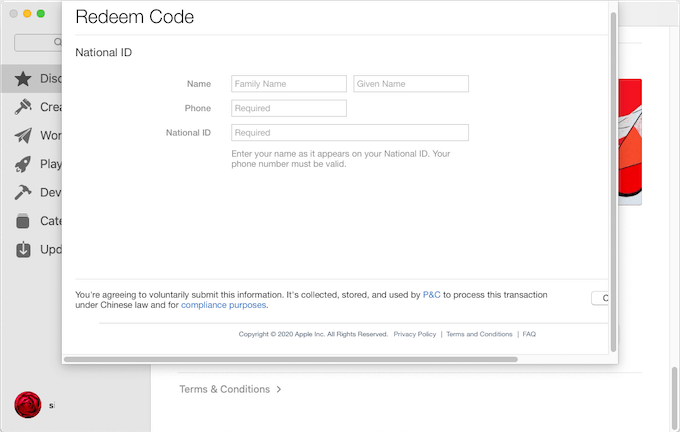Click the search magnifier icon

[x=58, y=42]
